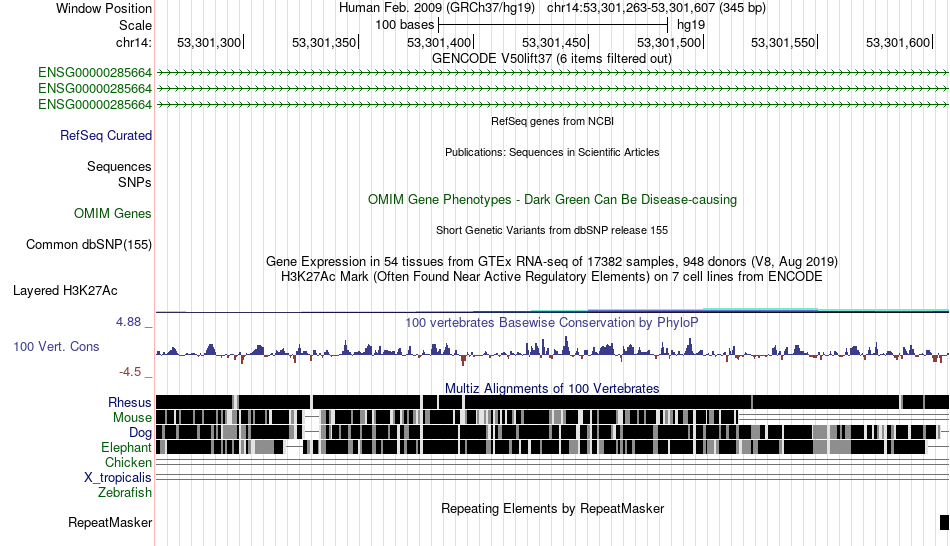Select the third ENSG00000285664 track label
The width and height of the screenshot is (950, 546).
95,104
